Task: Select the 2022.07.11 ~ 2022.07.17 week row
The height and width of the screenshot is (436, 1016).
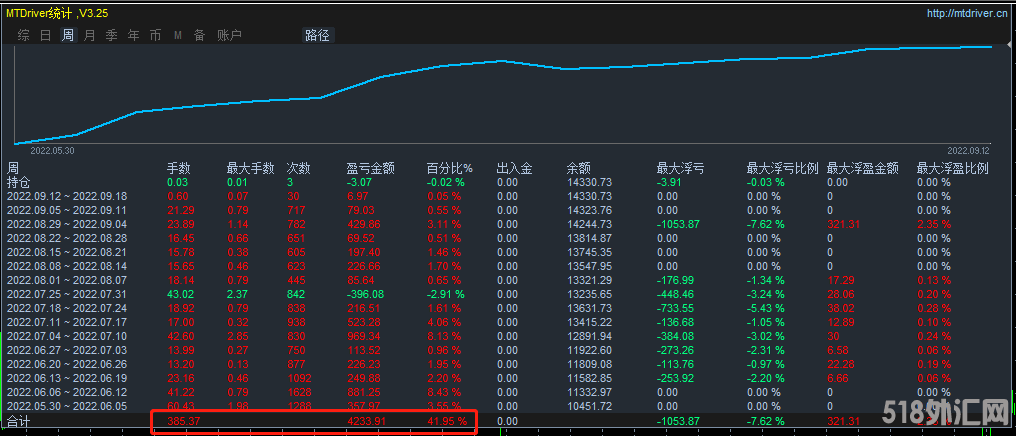Action: click(505, 322)
